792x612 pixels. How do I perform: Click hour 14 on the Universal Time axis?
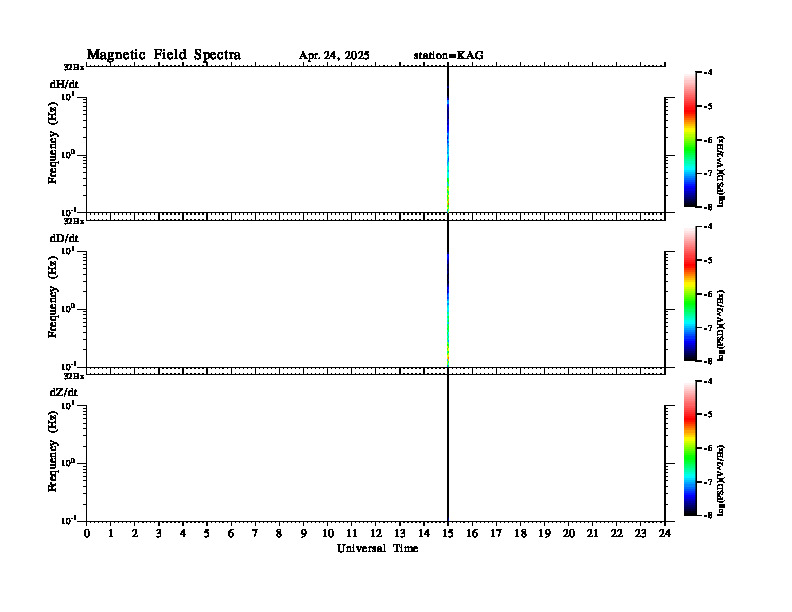pos(424,533)
